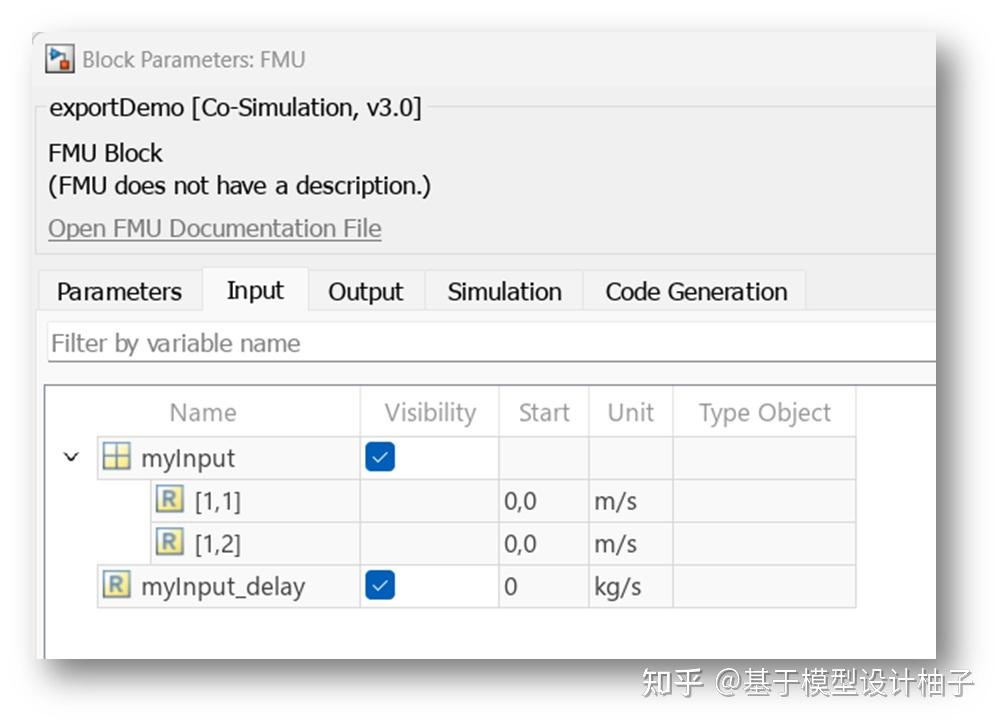1001x724 pixels.
Task: Open the Output tab
Action: click(x=365, y=291)
